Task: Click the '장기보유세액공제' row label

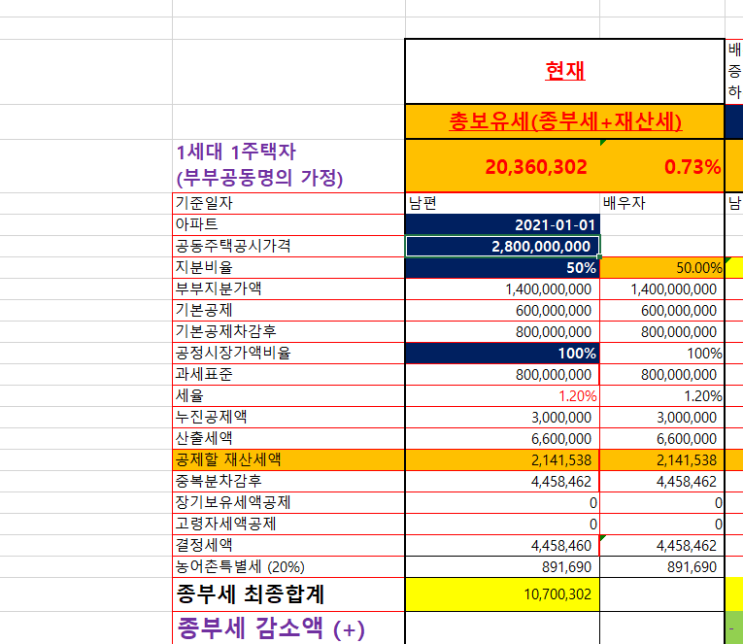Action: 288,502
